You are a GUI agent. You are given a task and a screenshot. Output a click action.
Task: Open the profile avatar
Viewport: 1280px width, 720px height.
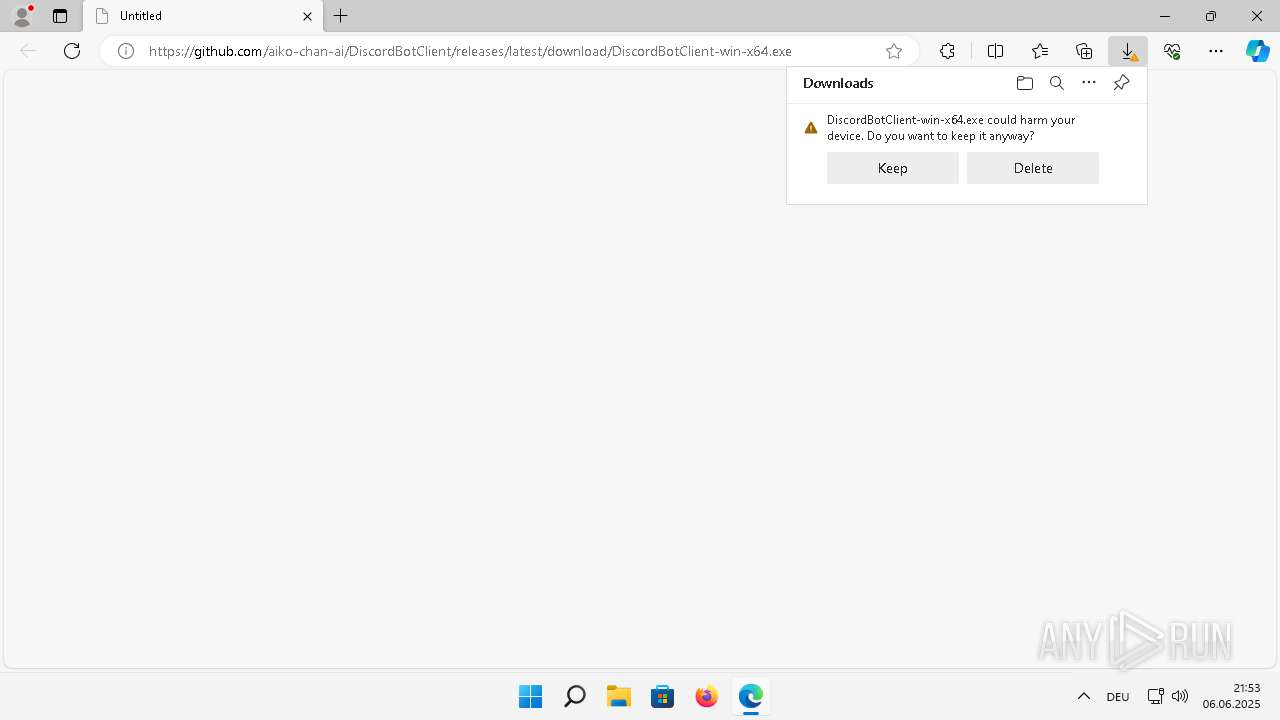coord(22,16)
